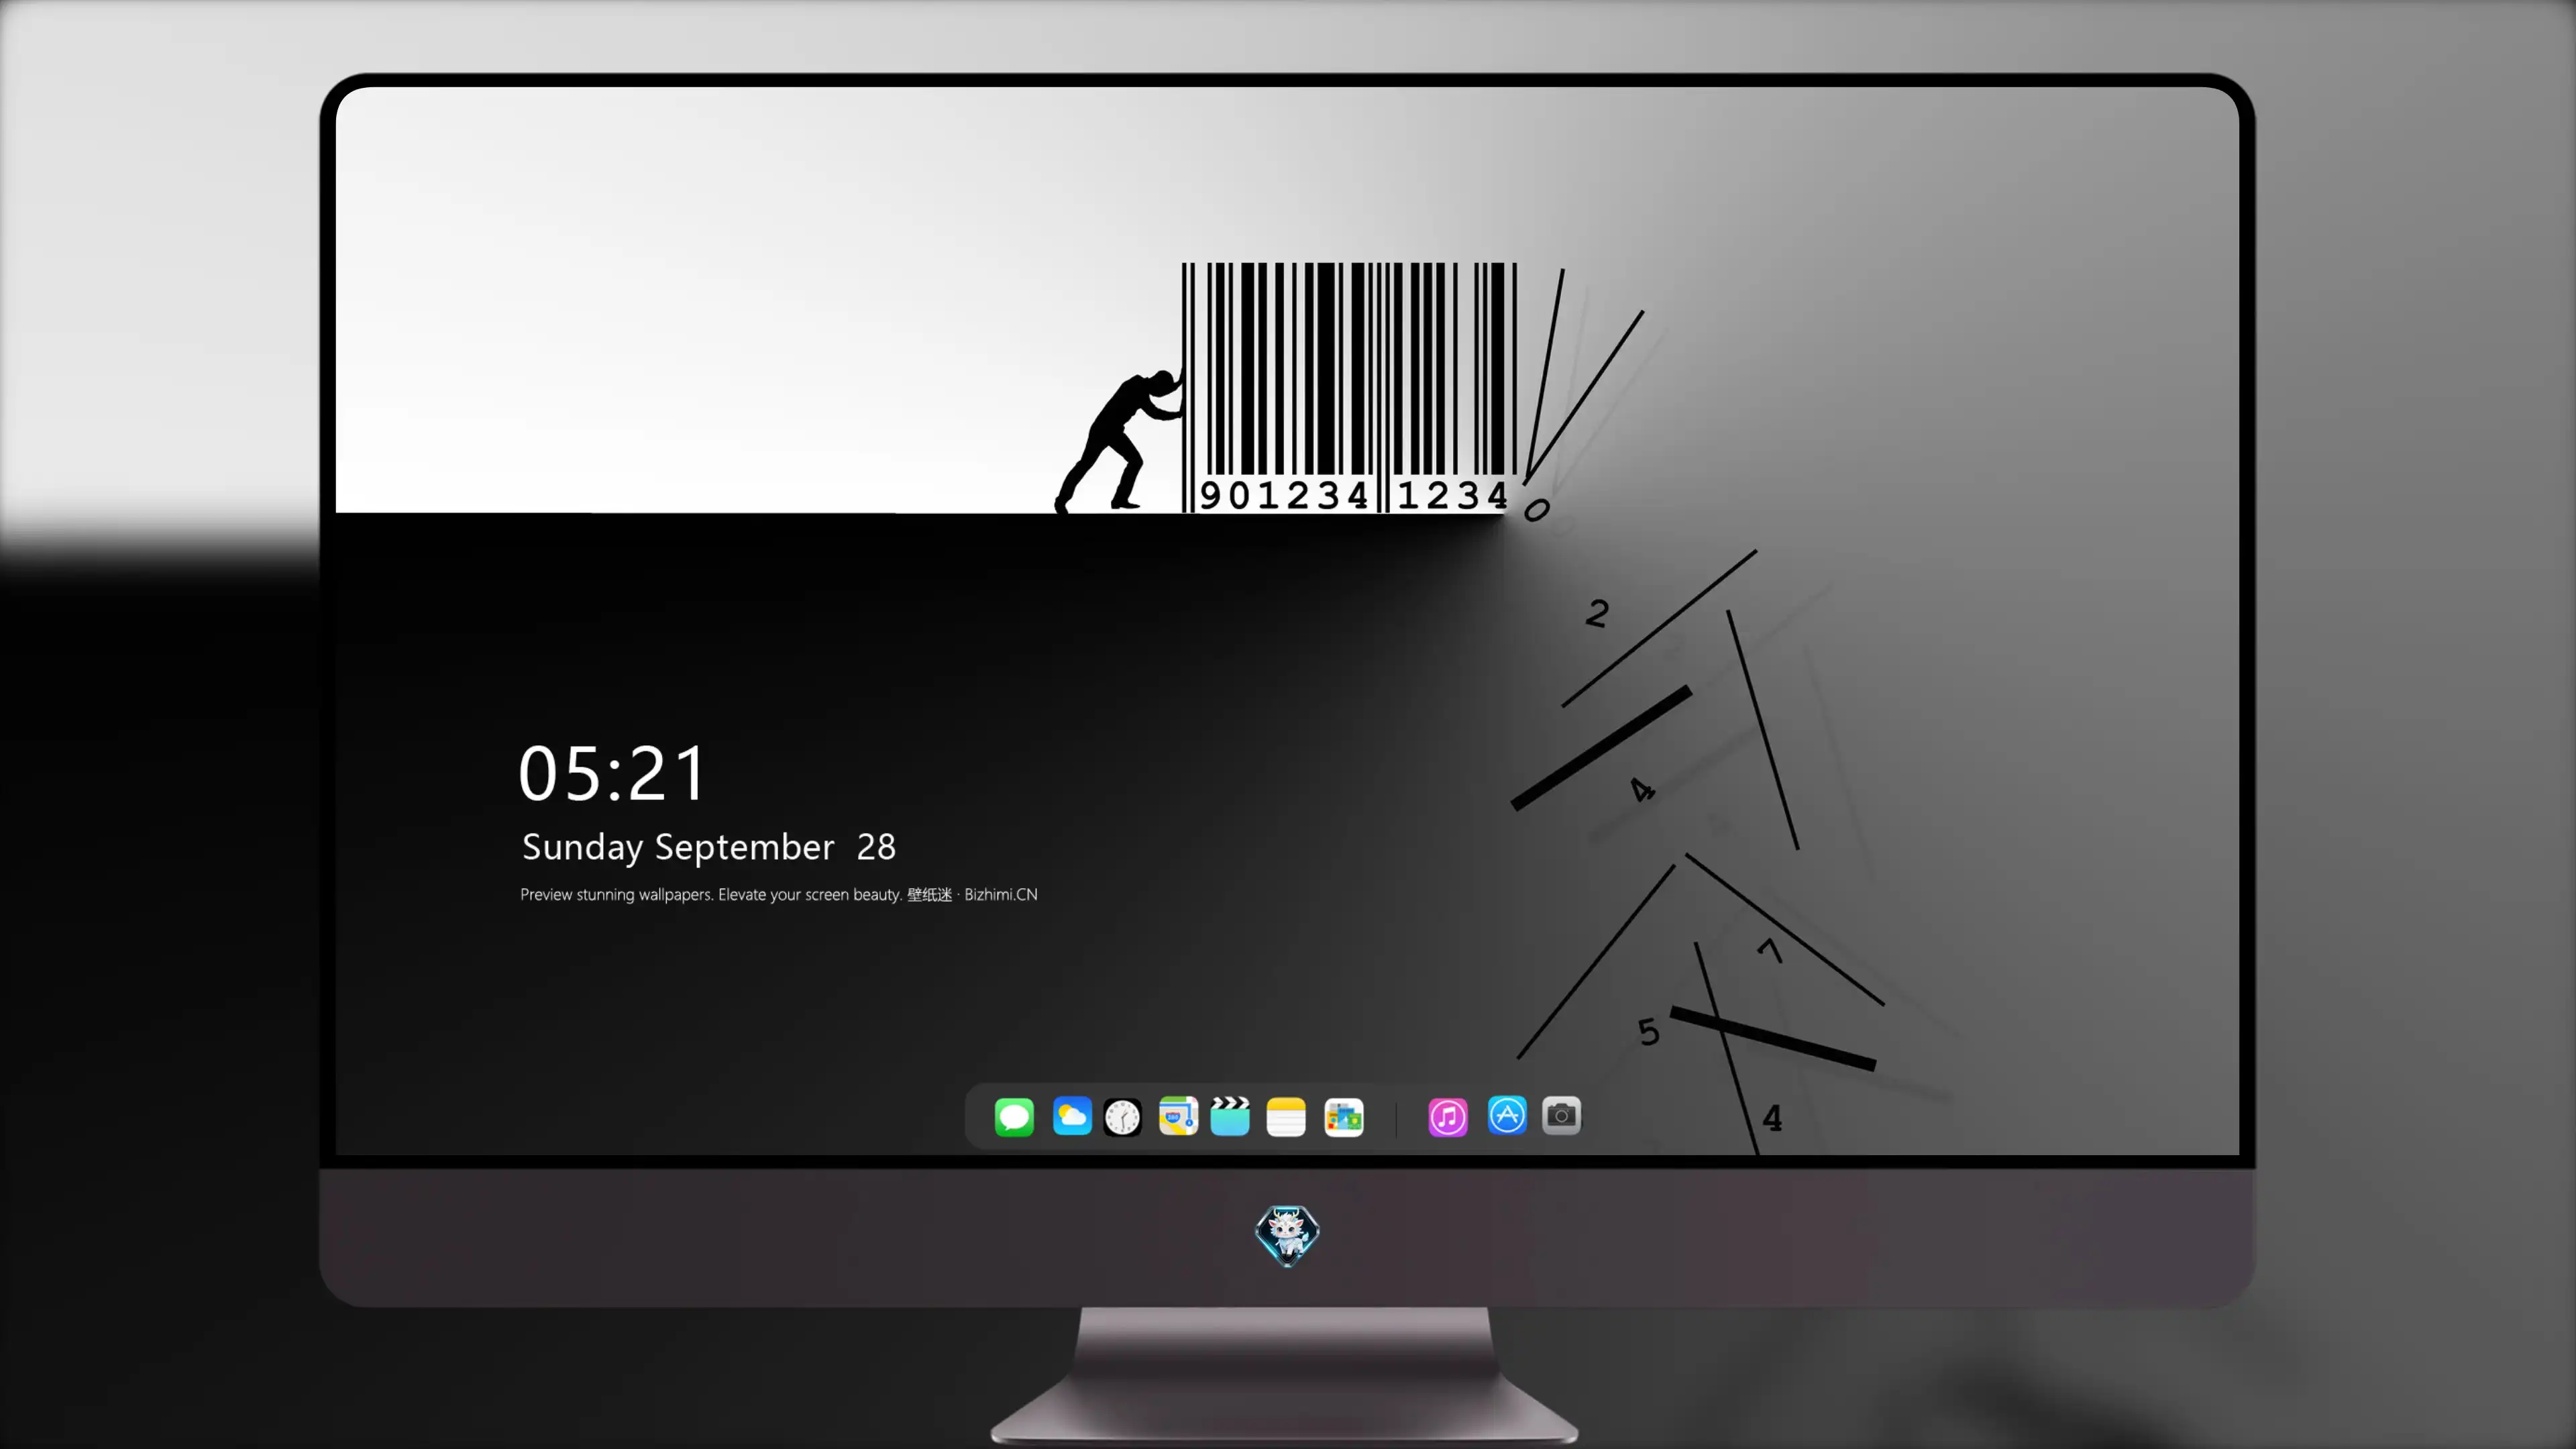Launch the Videos clapperboard app
2576x1449 pixels.
click(x=1230, y=1117)
